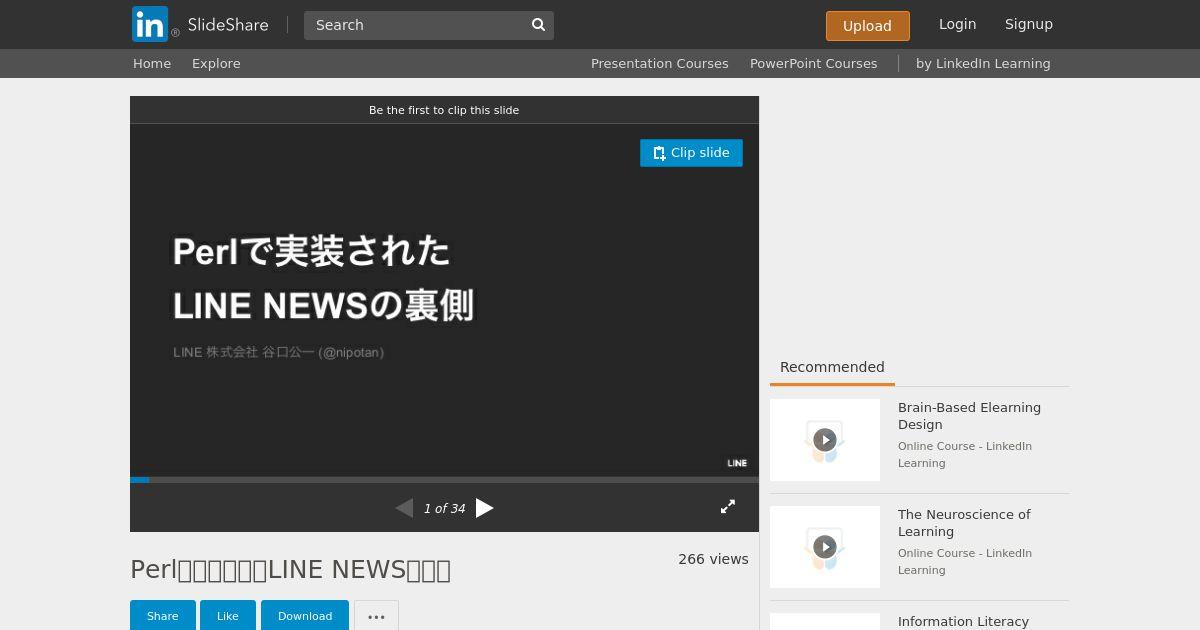Clip this slide button
This screenshot has width=1200, height=630.
[x=691, y=153]
